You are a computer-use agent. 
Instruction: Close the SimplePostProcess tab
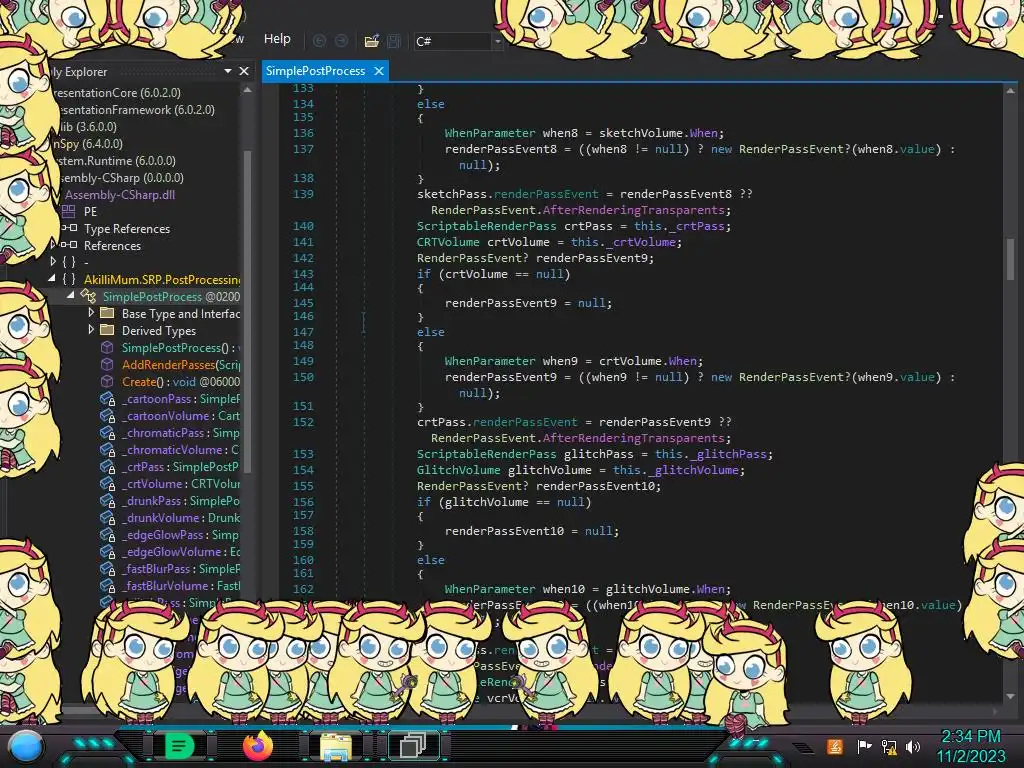click(x=379, y=71)
